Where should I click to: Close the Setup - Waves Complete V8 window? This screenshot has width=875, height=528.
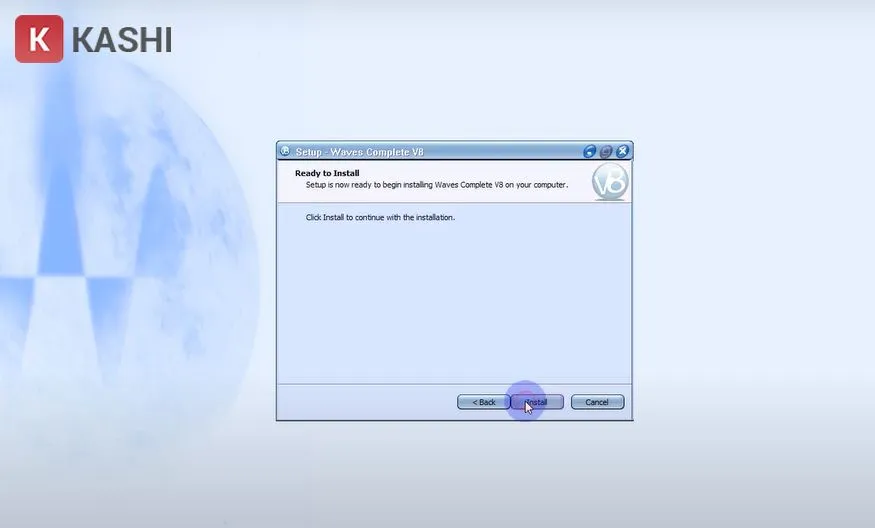coord(623,151)
